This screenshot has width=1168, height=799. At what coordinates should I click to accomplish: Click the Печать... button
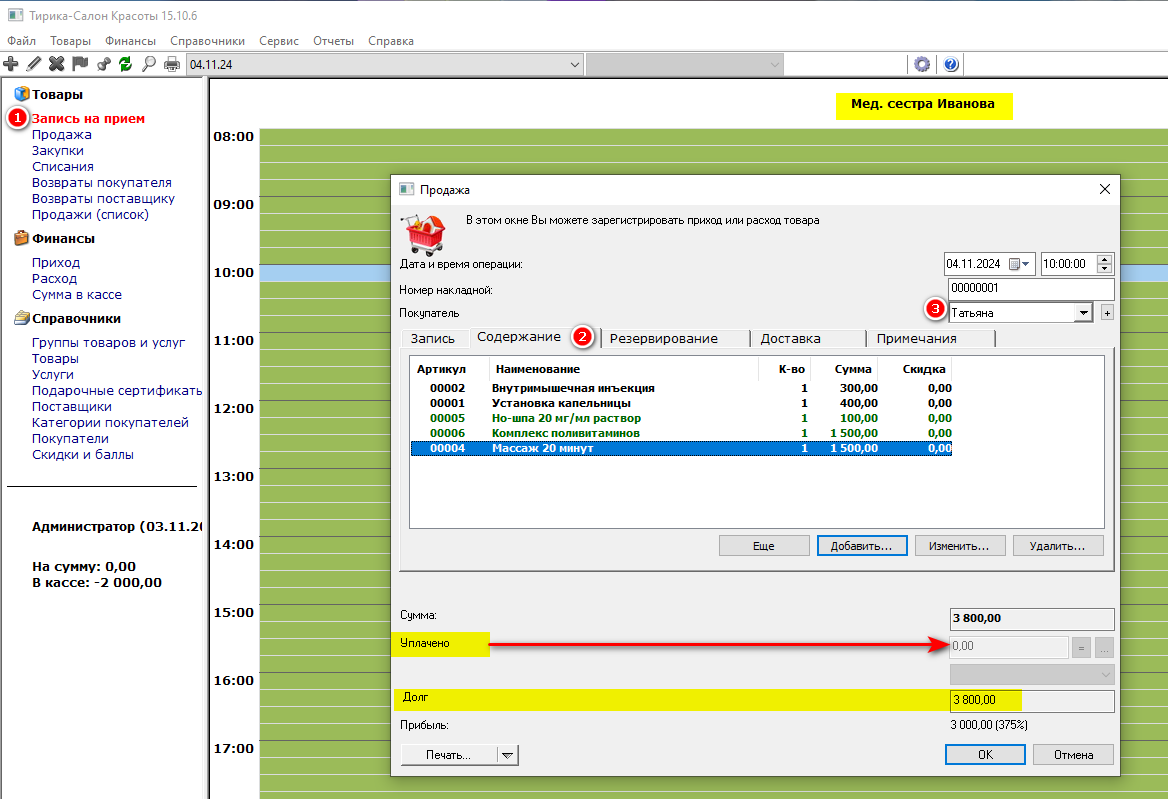(448, 755)
